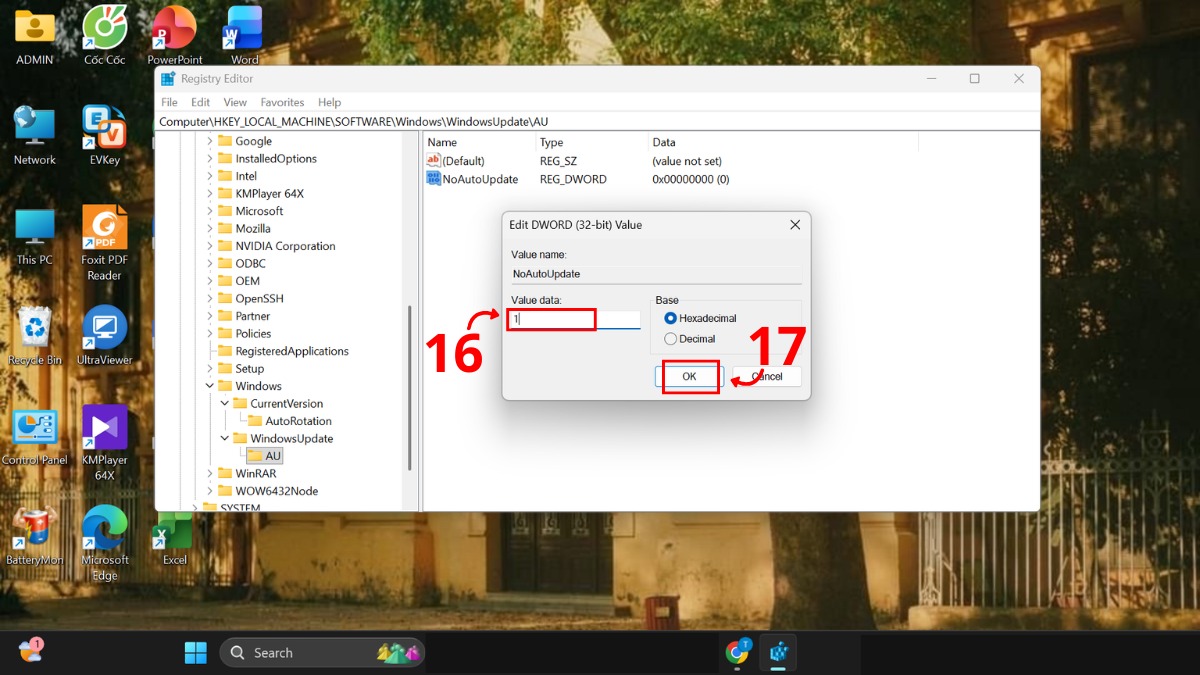
Task: Open the Favorites menu
Action: tap(282, 102)
